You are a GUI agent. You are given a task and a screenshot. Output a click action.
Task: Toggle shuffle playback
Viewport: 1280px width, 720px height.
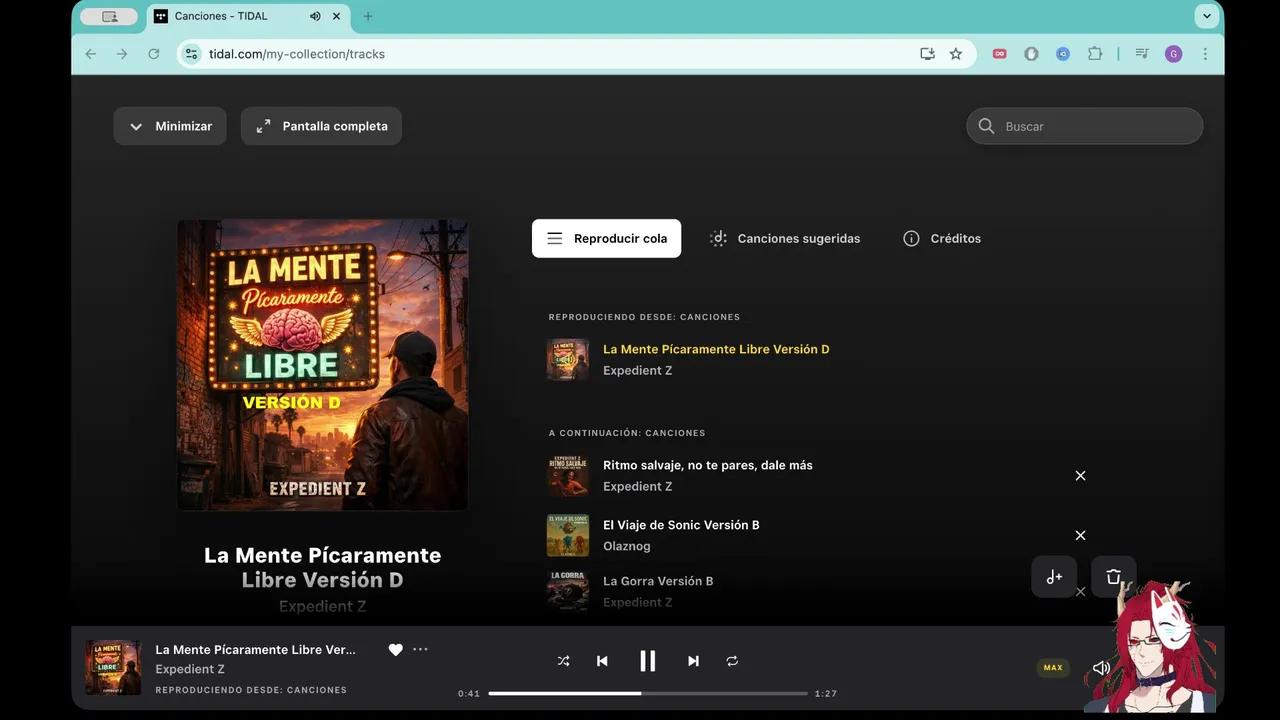(563, 661)
